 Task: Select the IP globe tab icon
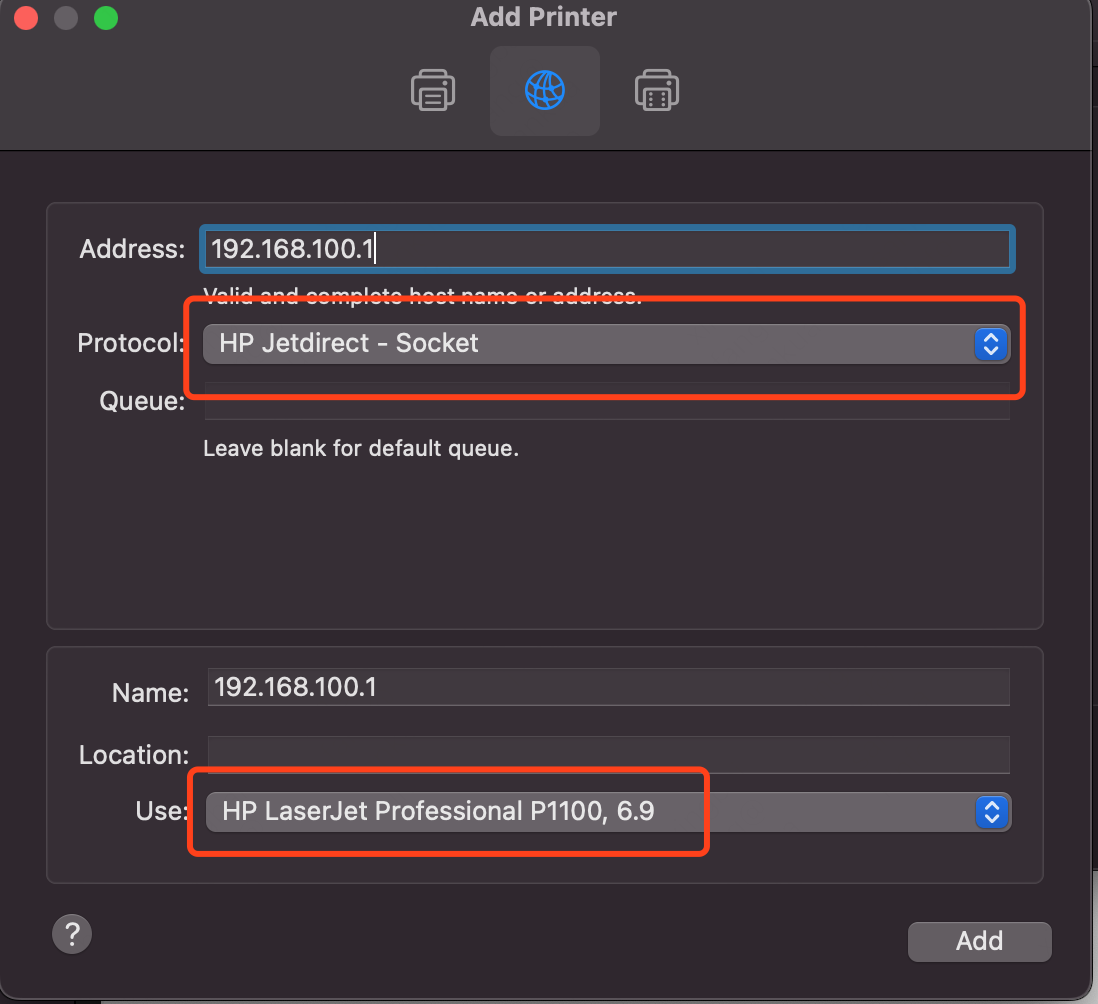(545, 91)
